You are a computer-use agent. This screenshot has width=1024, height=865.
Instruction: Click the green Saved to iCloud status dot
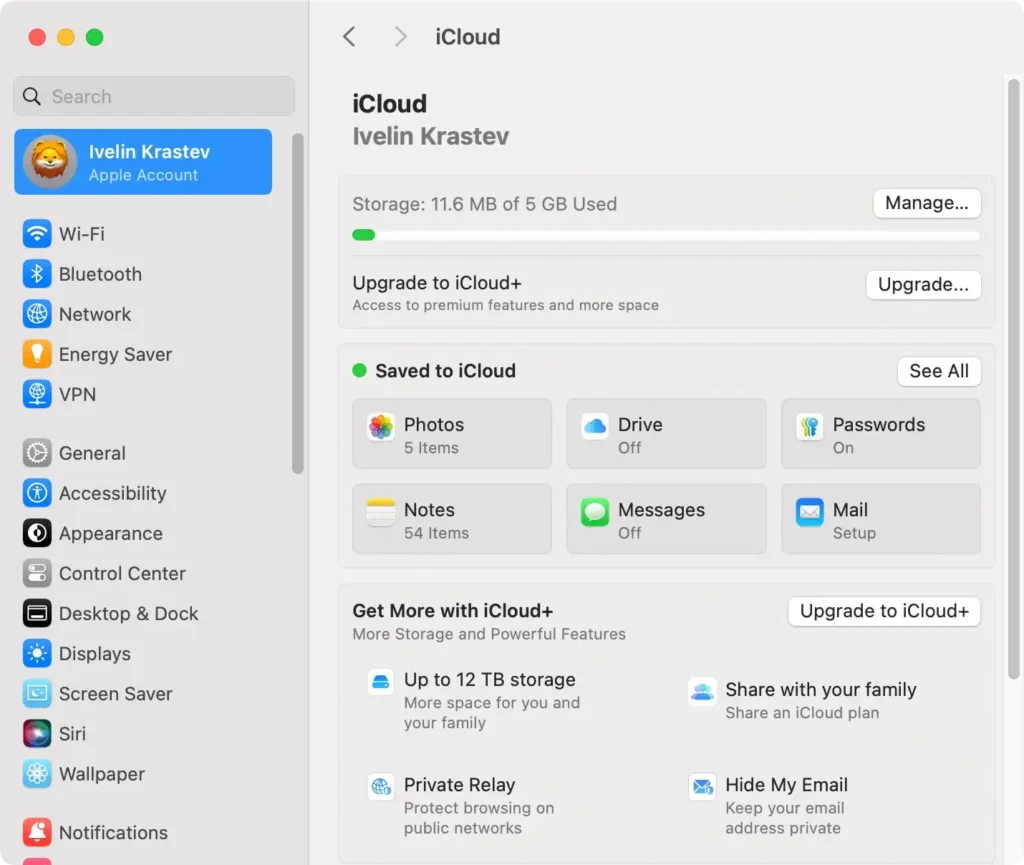click(359, 371)
